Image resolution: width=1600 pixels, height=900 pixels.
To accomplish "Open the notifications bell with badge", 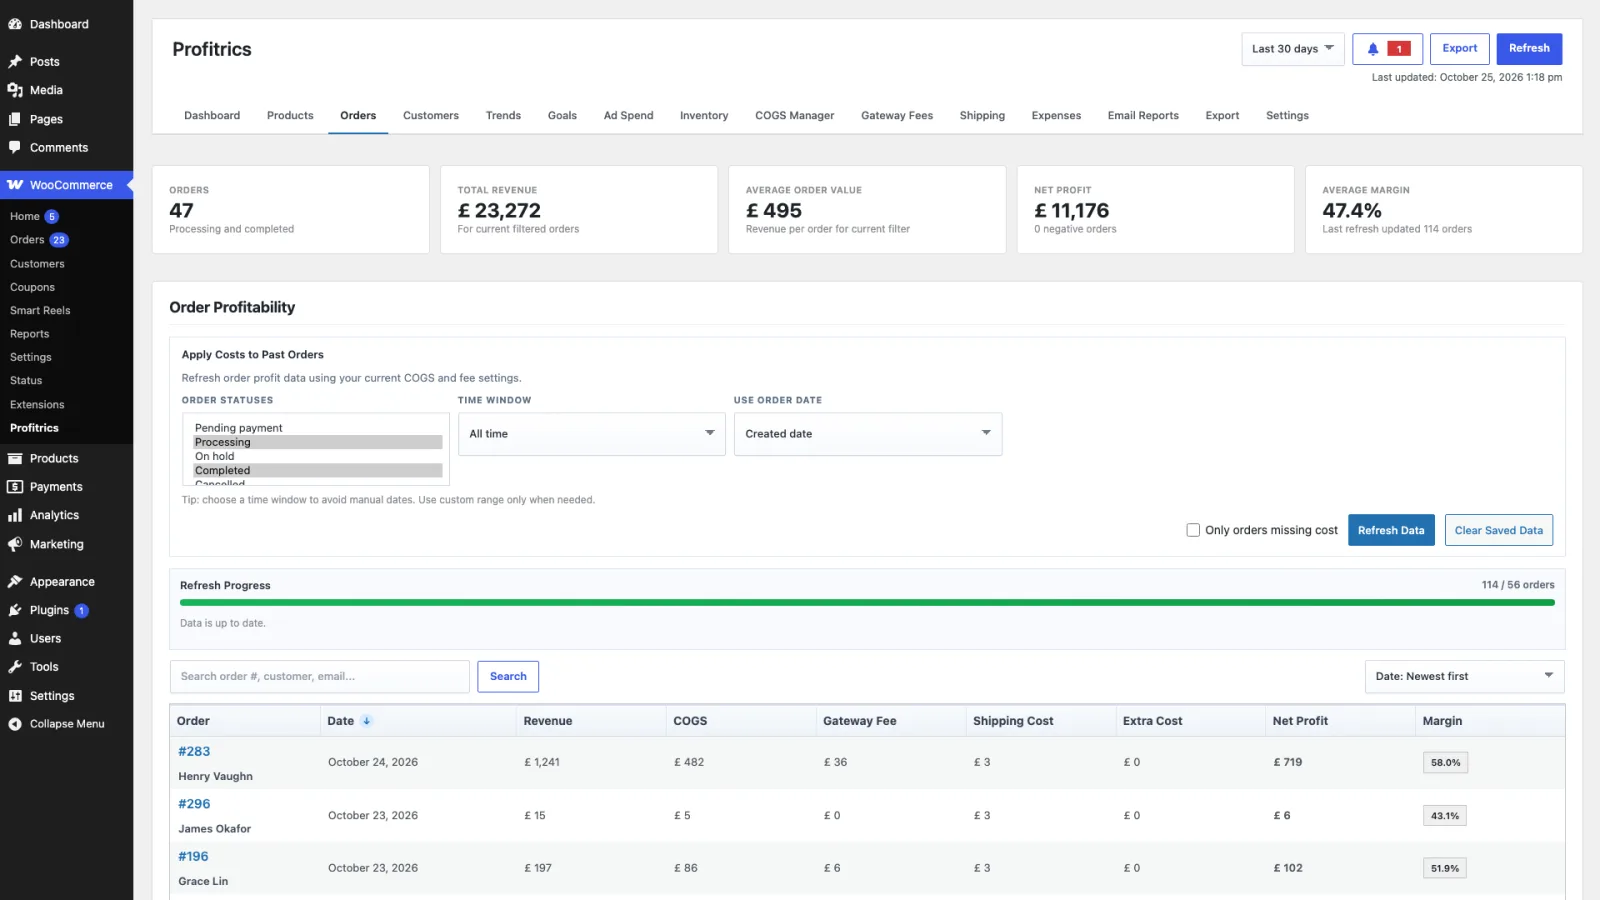I will coord(1387,49).
